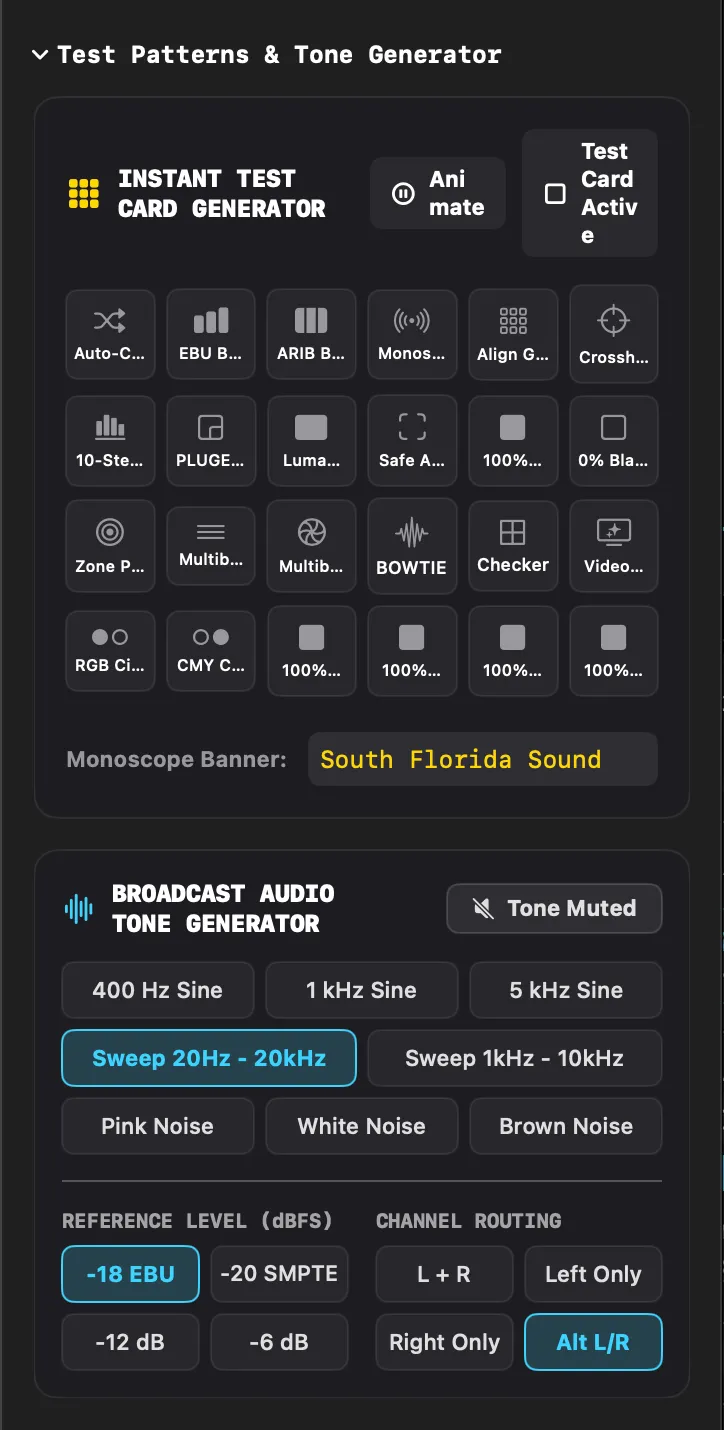Viewport: 724px width, 1430px height.
Task: Select the BOWTIE waveform pattern
Action: tap(412, 546)
